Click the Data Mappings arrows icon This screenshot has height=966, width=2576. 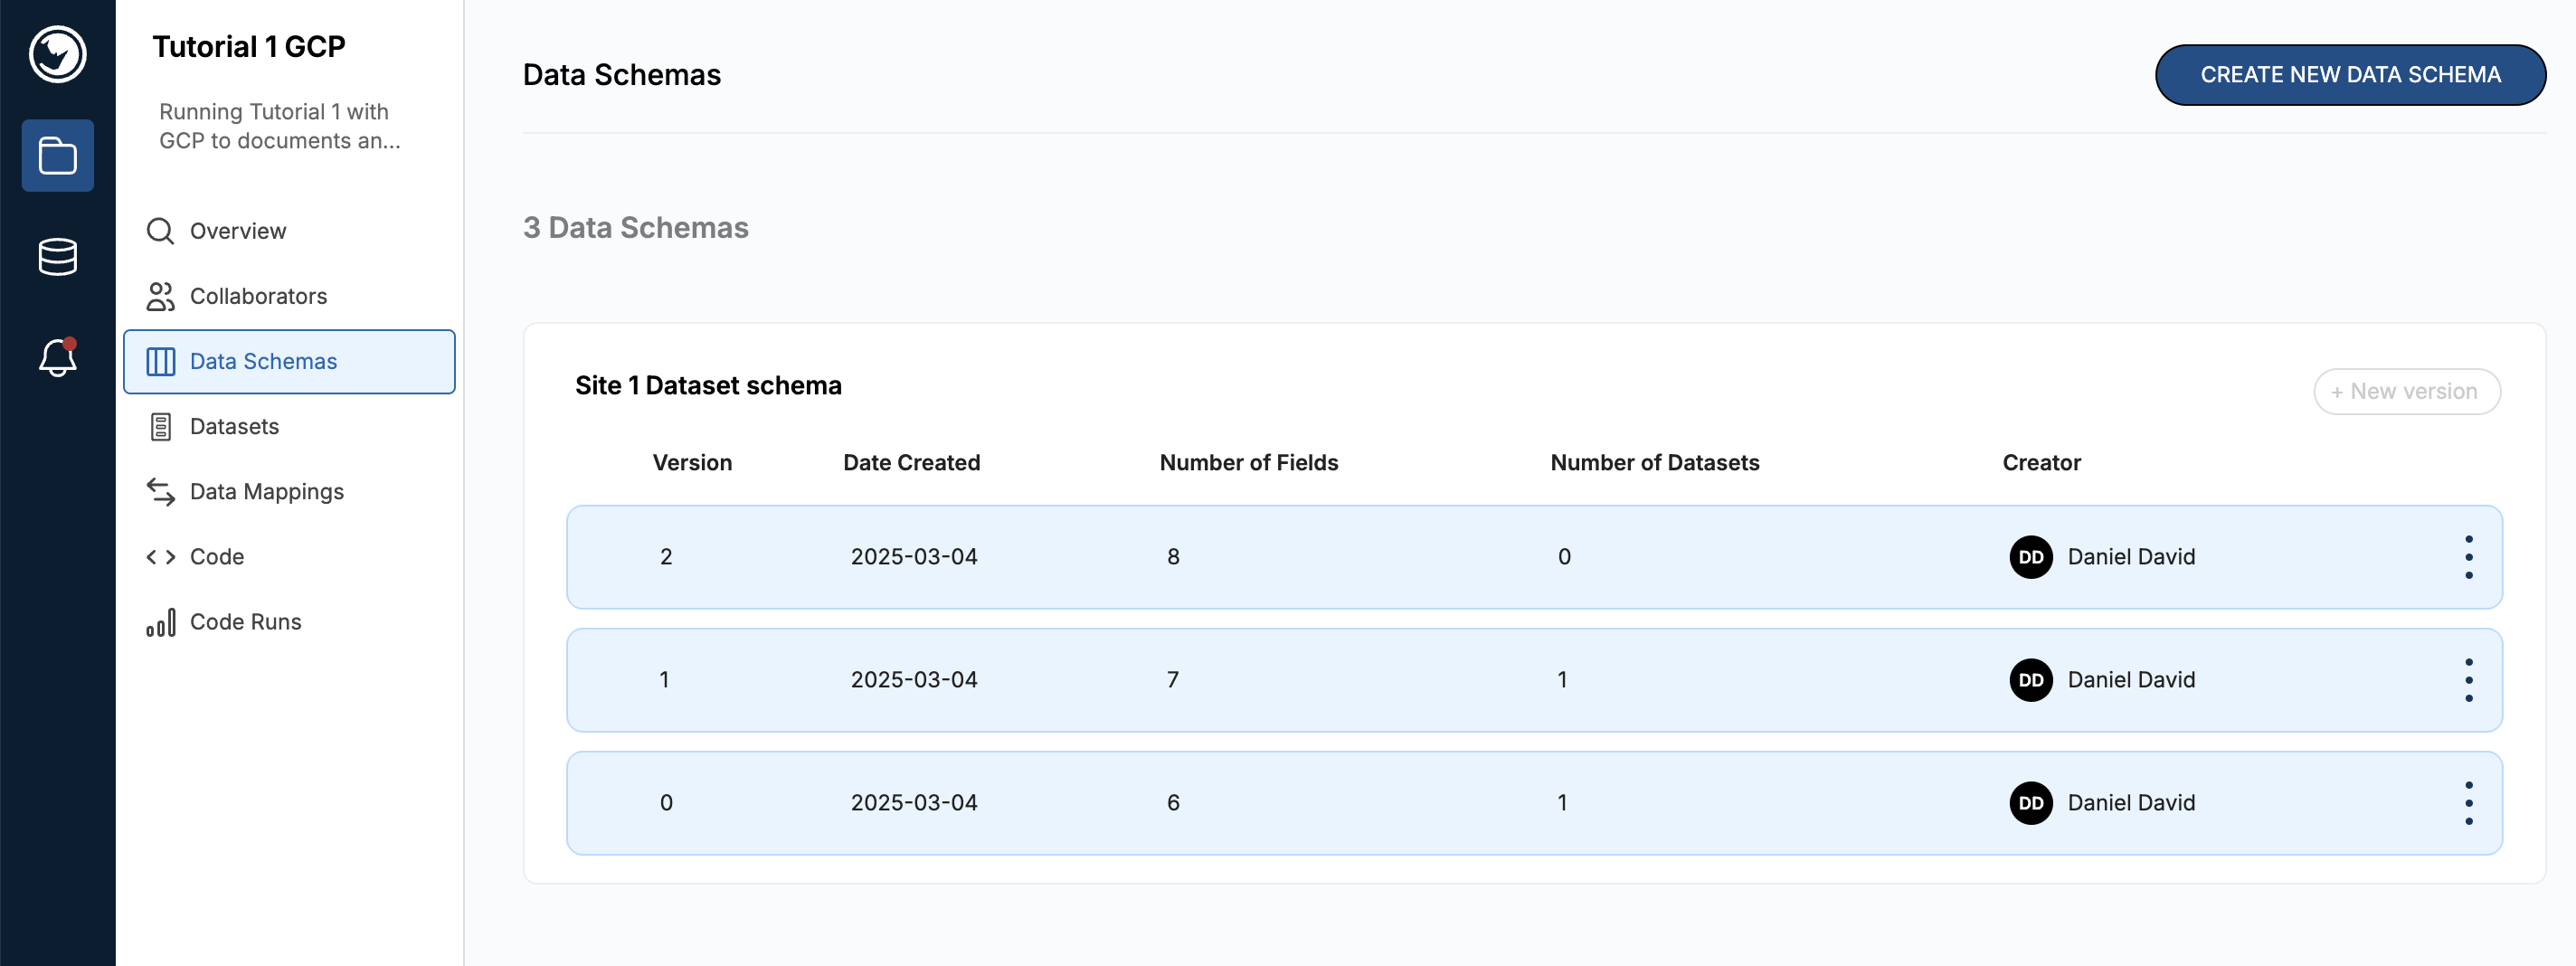tap(160, 491)
